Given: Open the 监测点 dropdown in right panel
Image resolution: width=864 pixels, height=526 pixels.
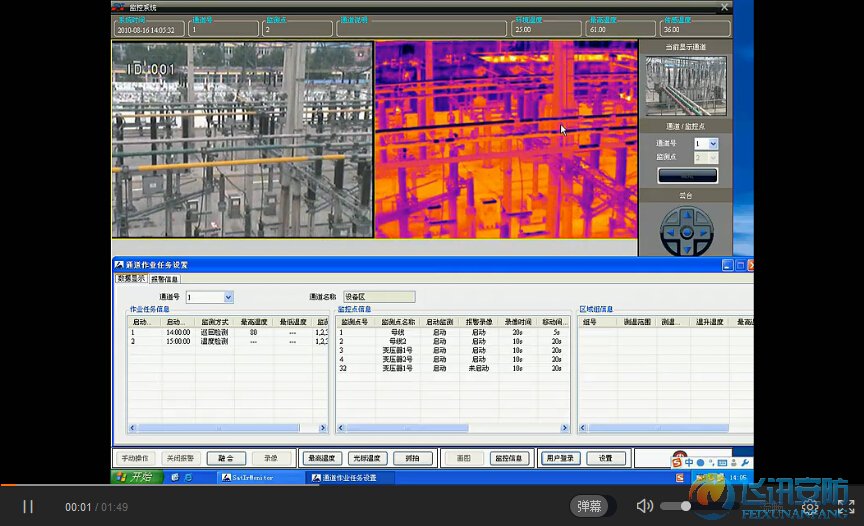Looking at the screenshot, I should [x=713, y=158].
